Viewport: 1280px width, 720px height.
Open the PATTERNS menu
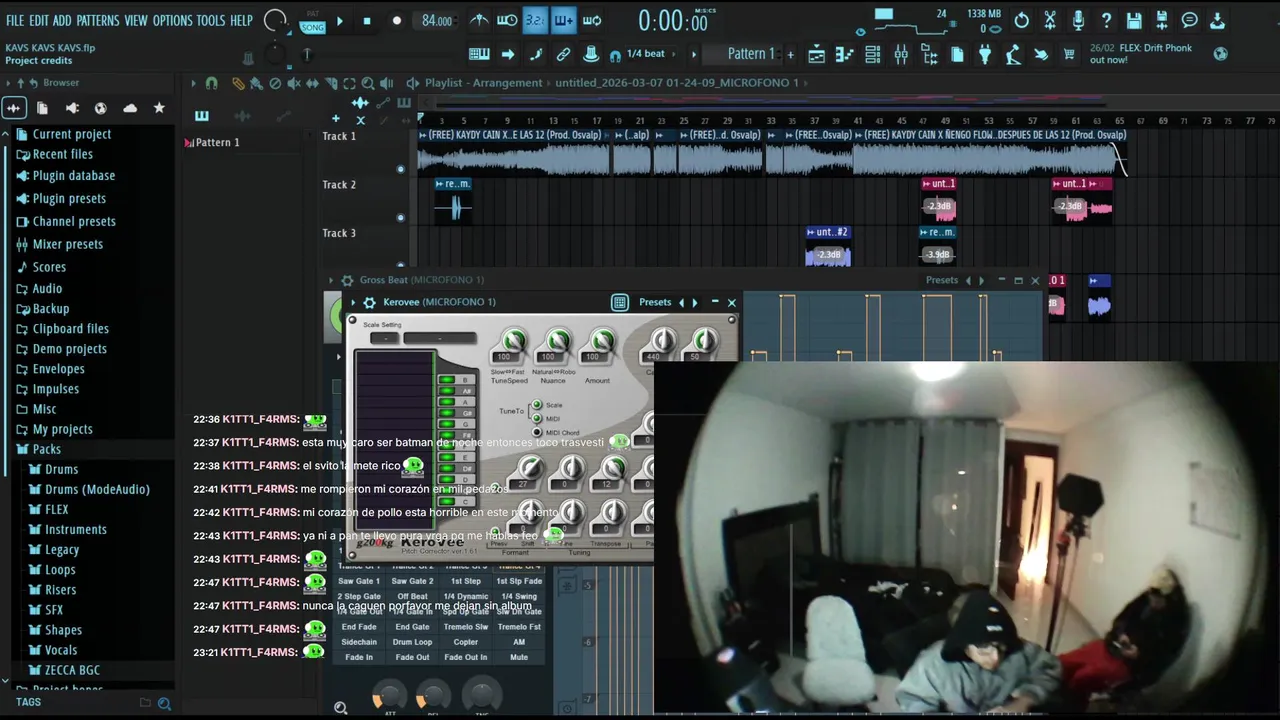pos(98,20)
